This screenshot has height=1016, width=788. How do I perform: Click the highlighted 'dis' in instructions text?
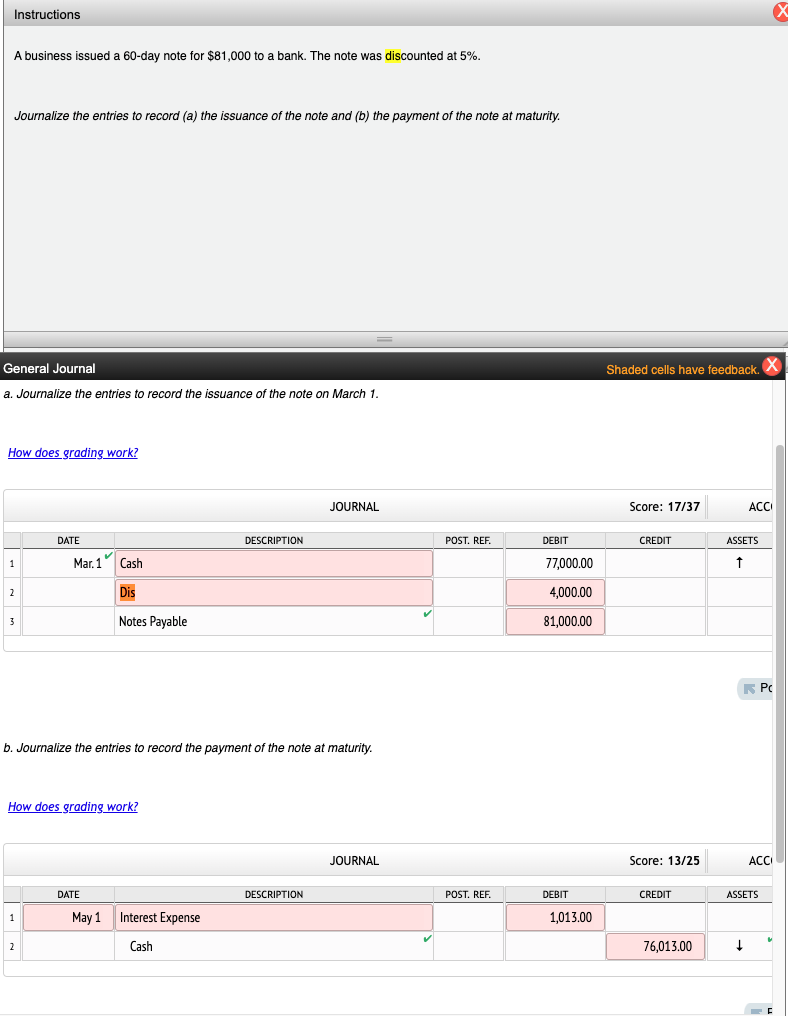pyautogui.click(x=393, y=56)
